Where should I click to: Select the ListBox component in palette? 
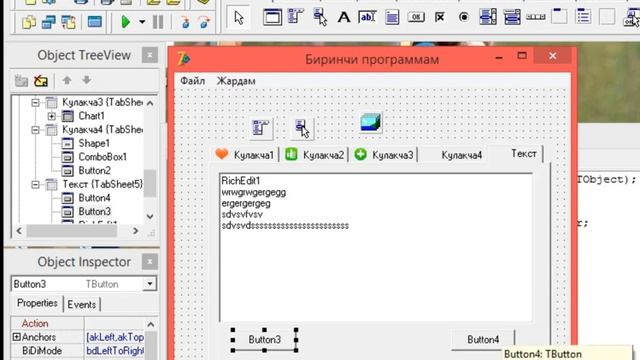point(488,17)
